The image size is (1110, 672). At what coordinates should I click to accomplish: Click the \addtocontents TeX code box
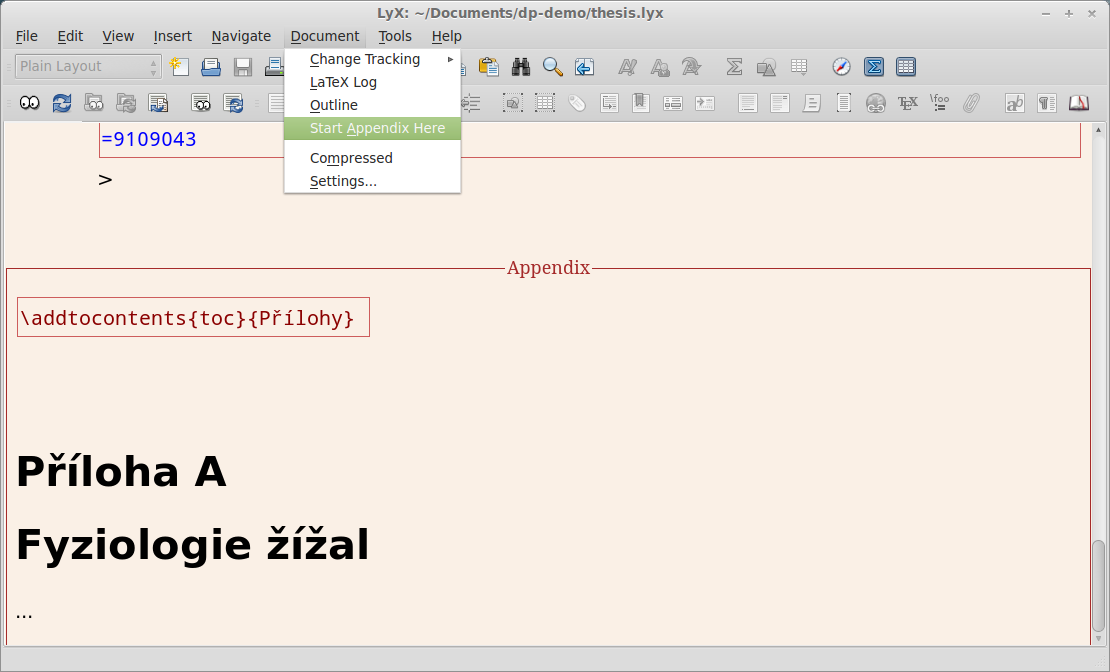[x=193, y=318]
